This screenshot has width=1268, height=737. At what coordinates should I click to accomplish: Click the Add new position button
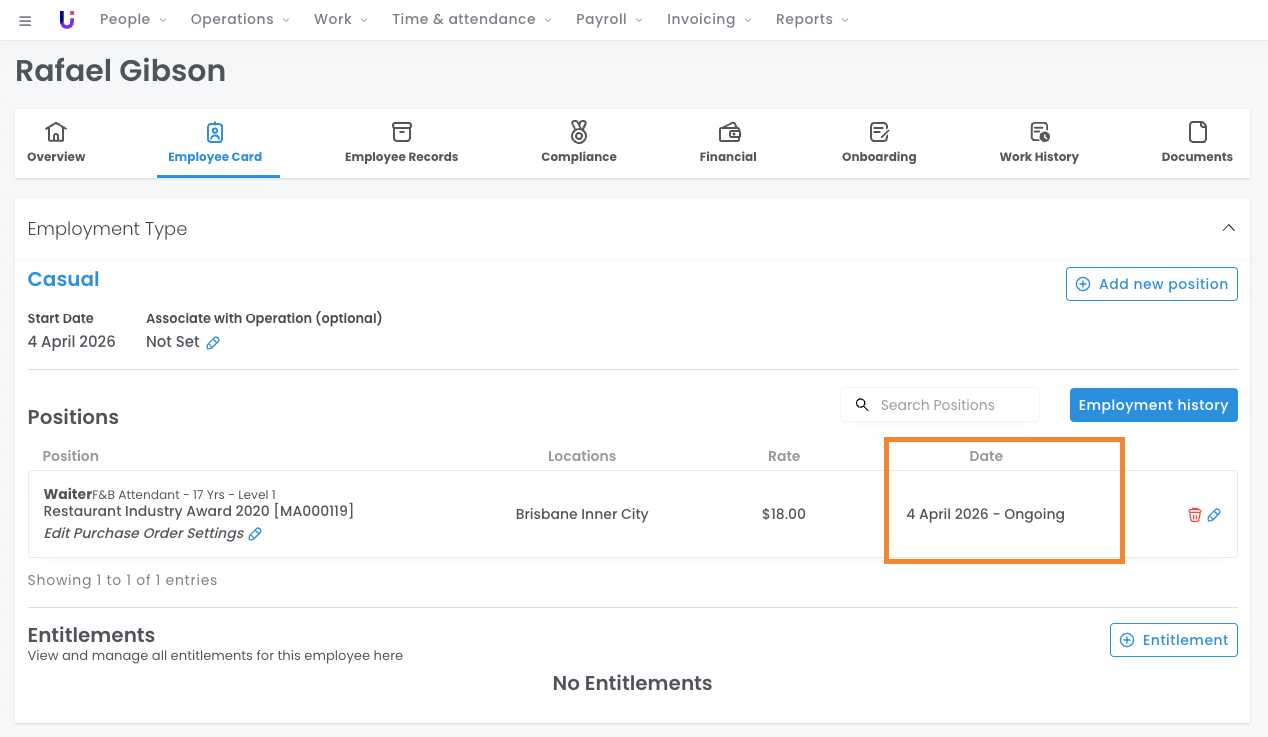(x=1151, y=284)
